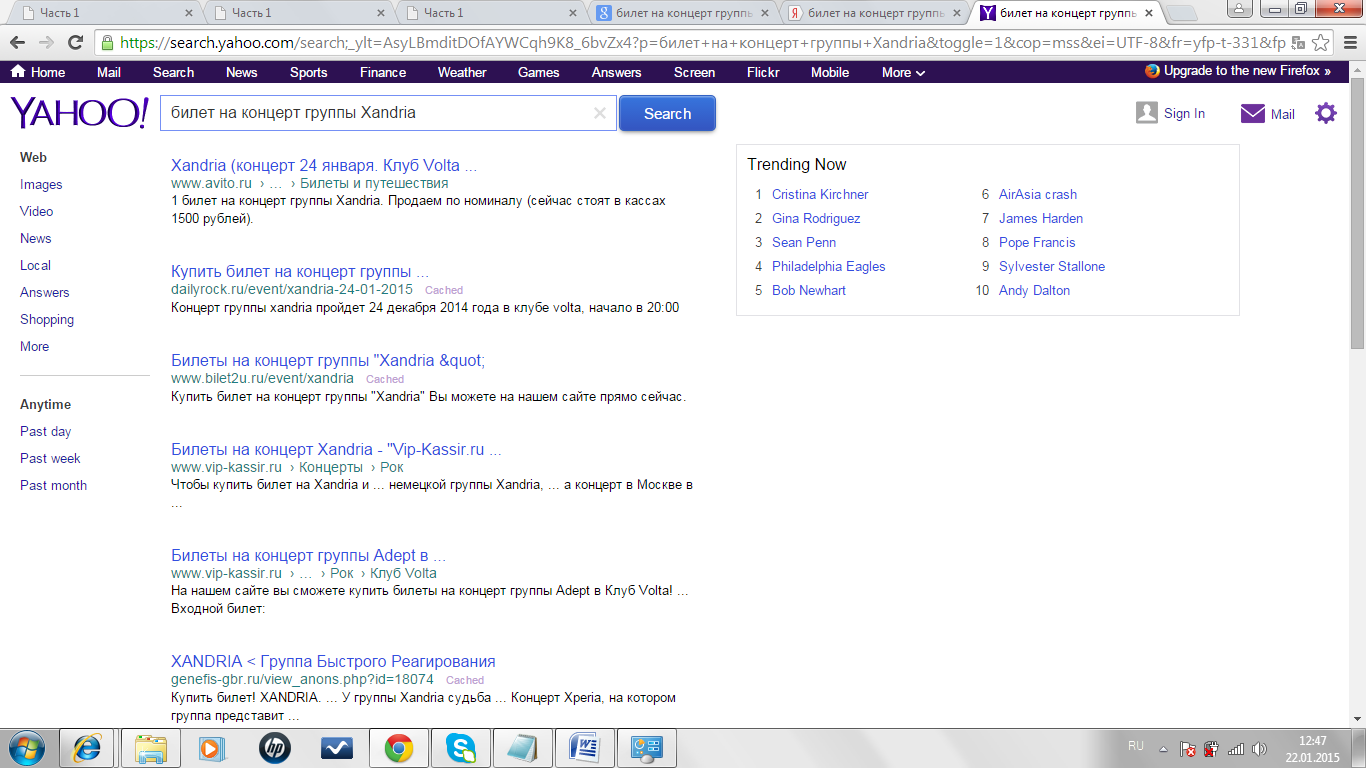Open Microsoft Word from taskbar
The width and height of the screenshot is (1366, 768).
tap(585, 748)
